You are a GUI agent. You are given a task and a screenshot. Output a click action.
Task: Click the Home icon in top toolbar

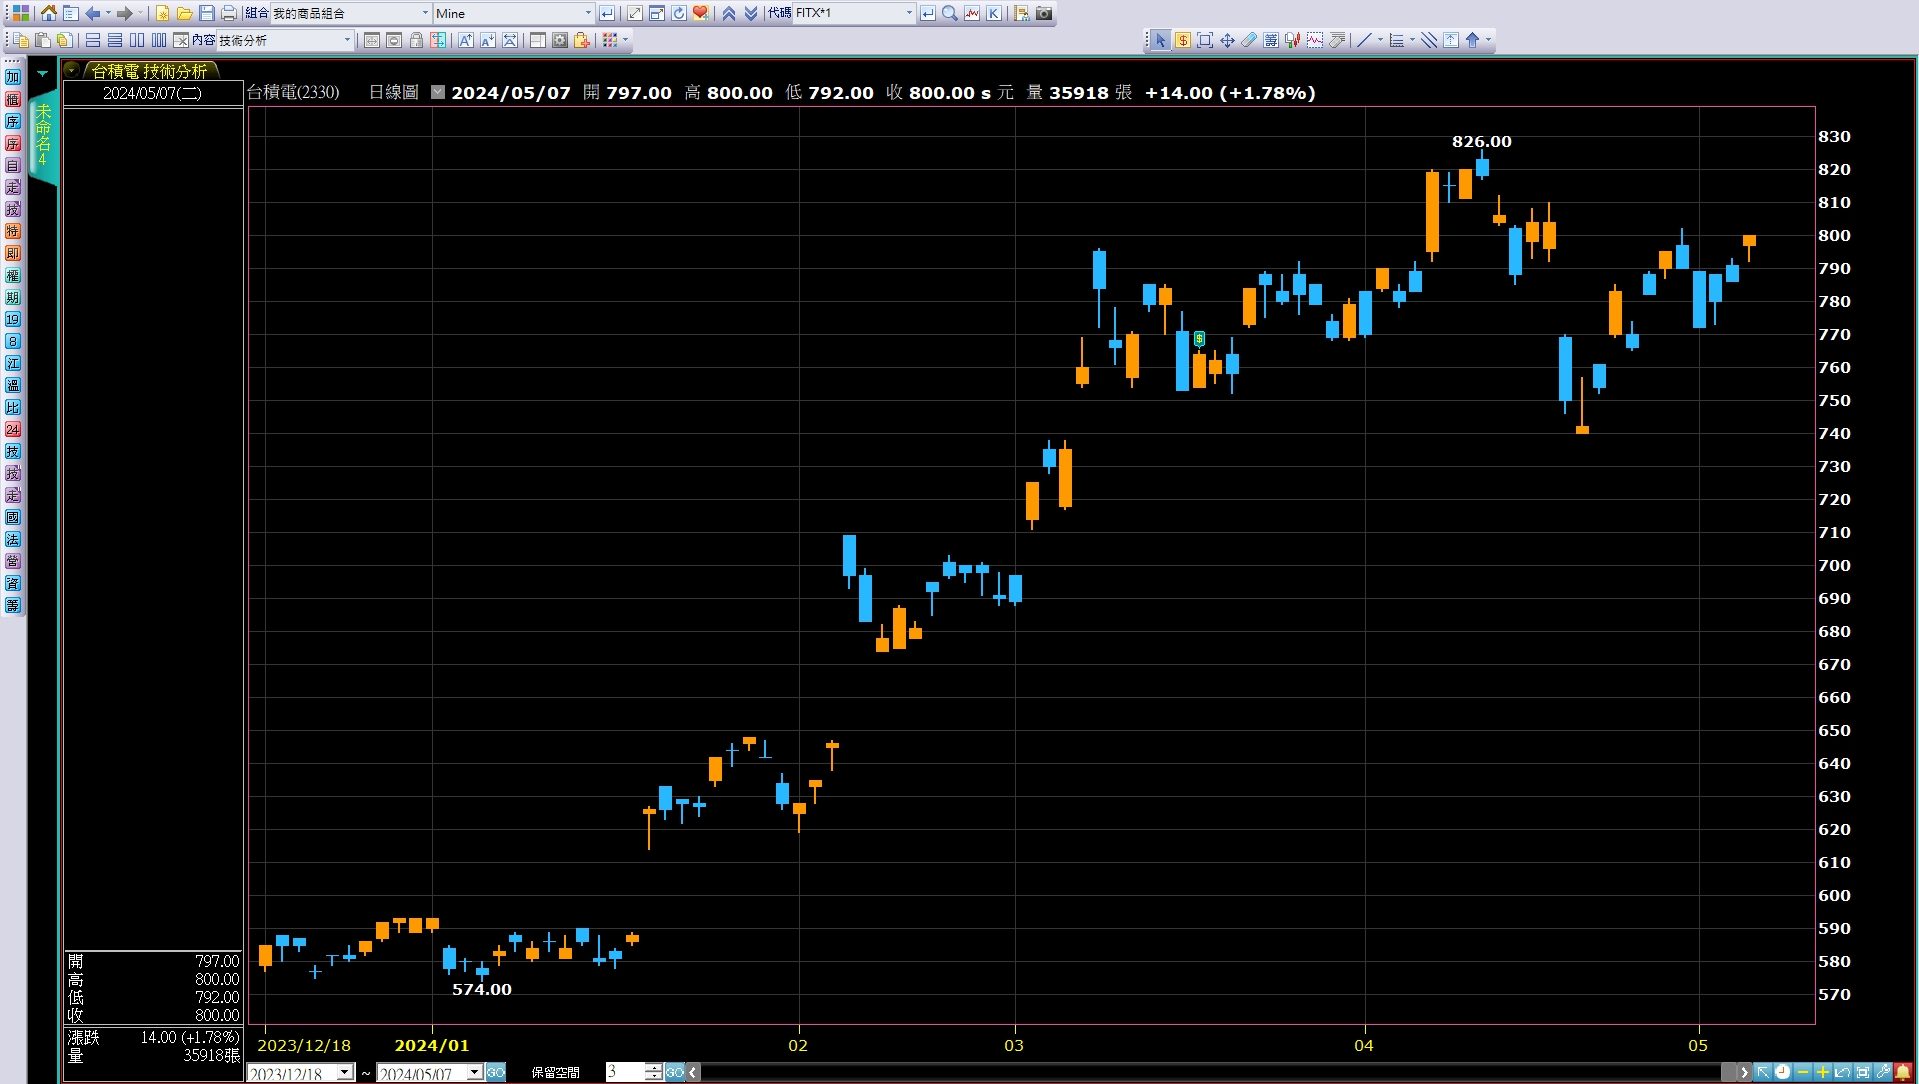pyautogui.click(x=48, y=13)
